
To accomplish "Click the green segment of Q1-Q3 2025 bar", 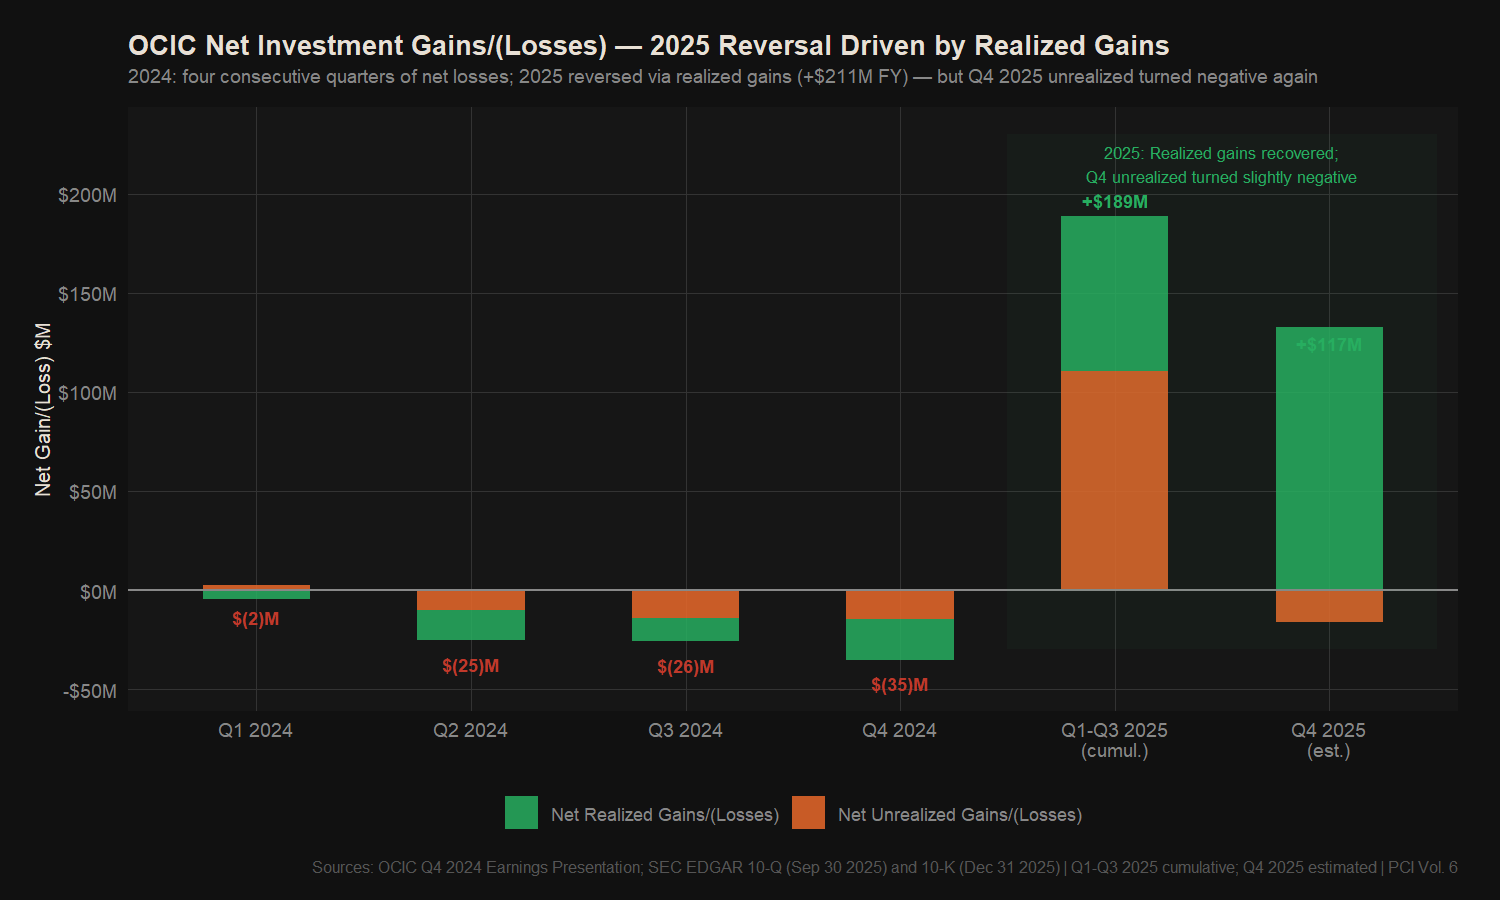I will click(x=1114, y=294).
